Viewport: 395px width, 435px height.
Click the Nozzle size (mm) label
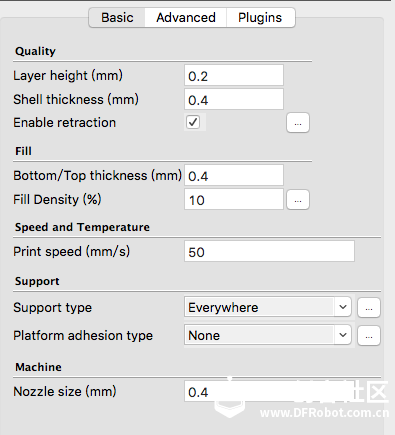[65, 391]
